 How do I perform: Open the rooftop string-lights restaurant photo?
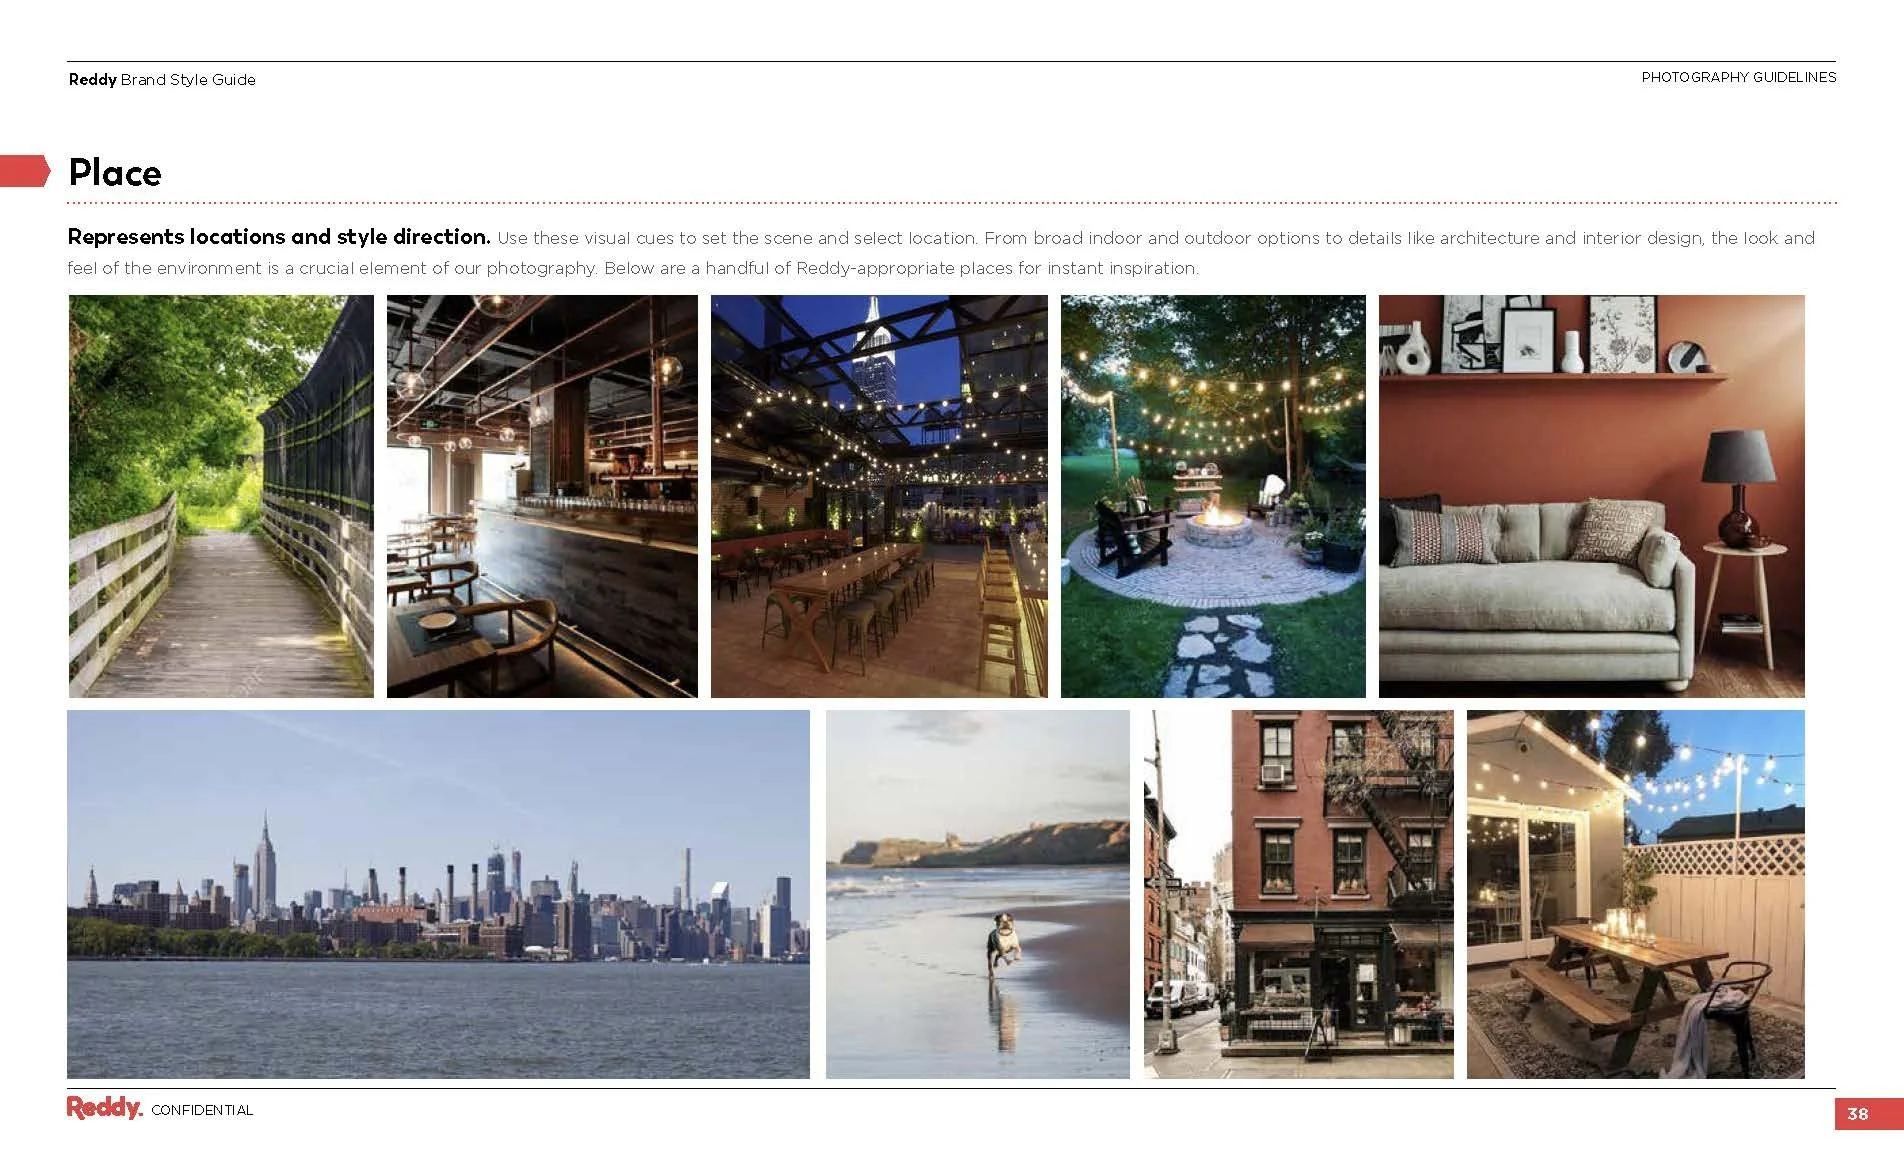879,496
